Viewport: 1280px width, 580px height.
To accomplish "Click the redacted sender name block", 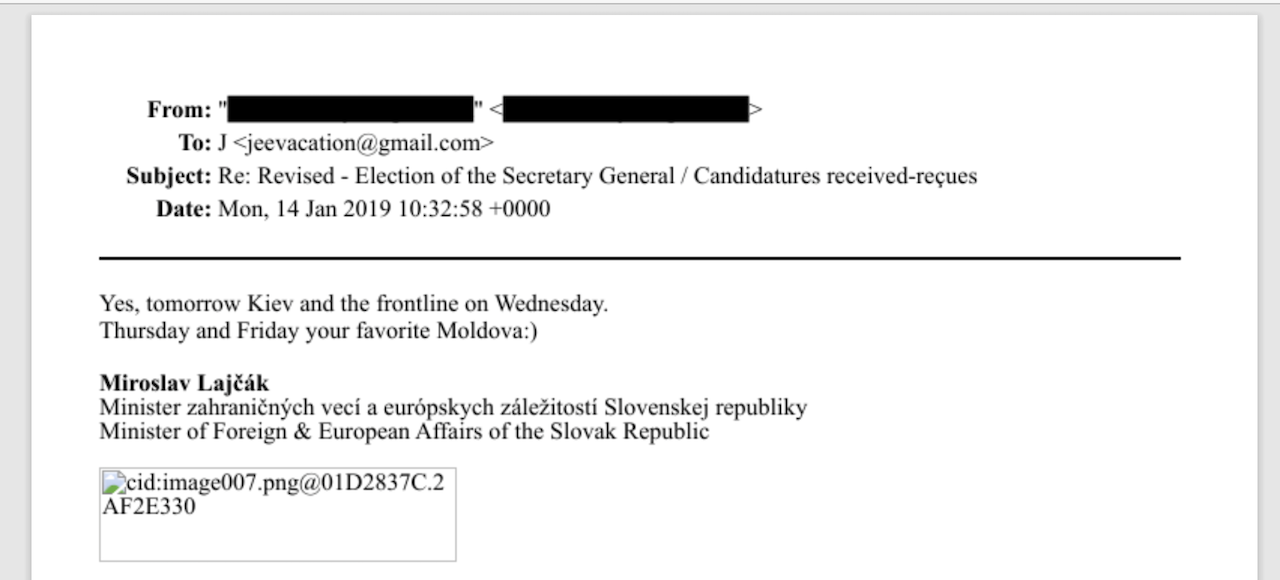I will [350, 109].
